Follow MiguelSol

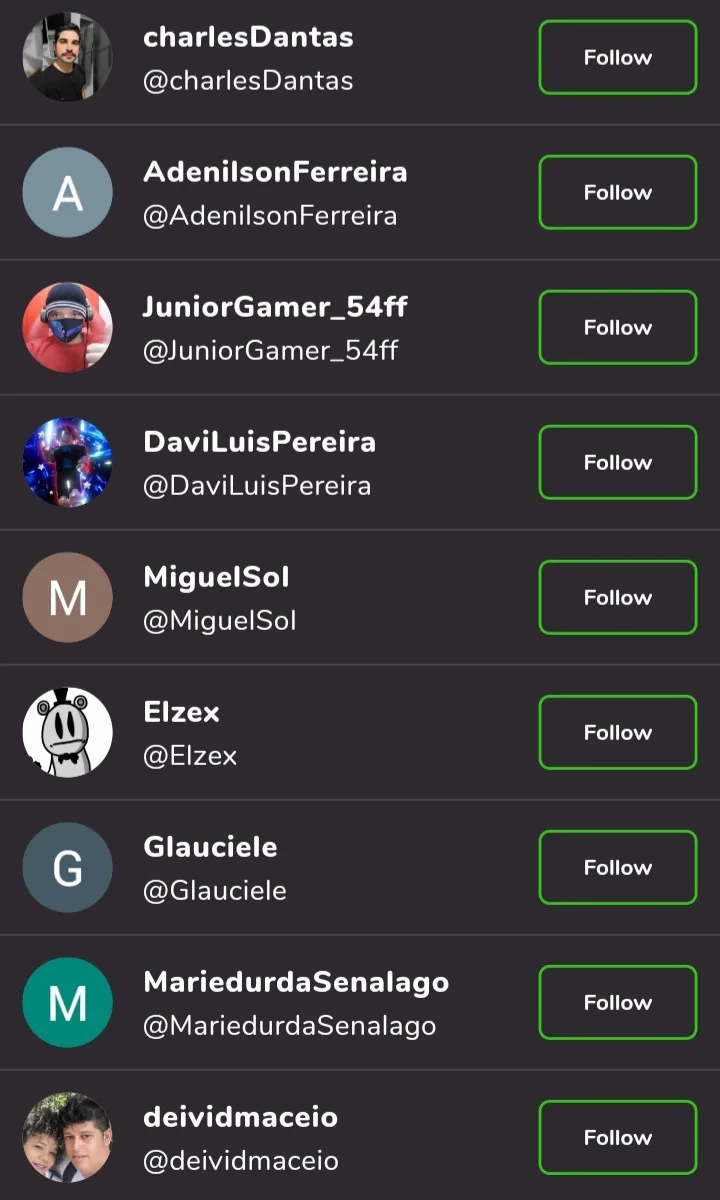[x=617, y=598]
